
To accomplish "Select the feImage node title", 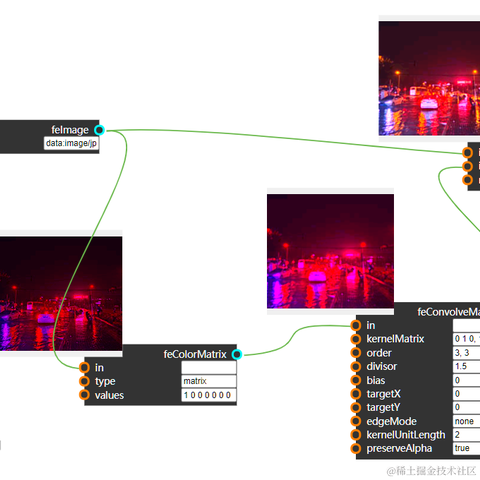I will (70, 130).
